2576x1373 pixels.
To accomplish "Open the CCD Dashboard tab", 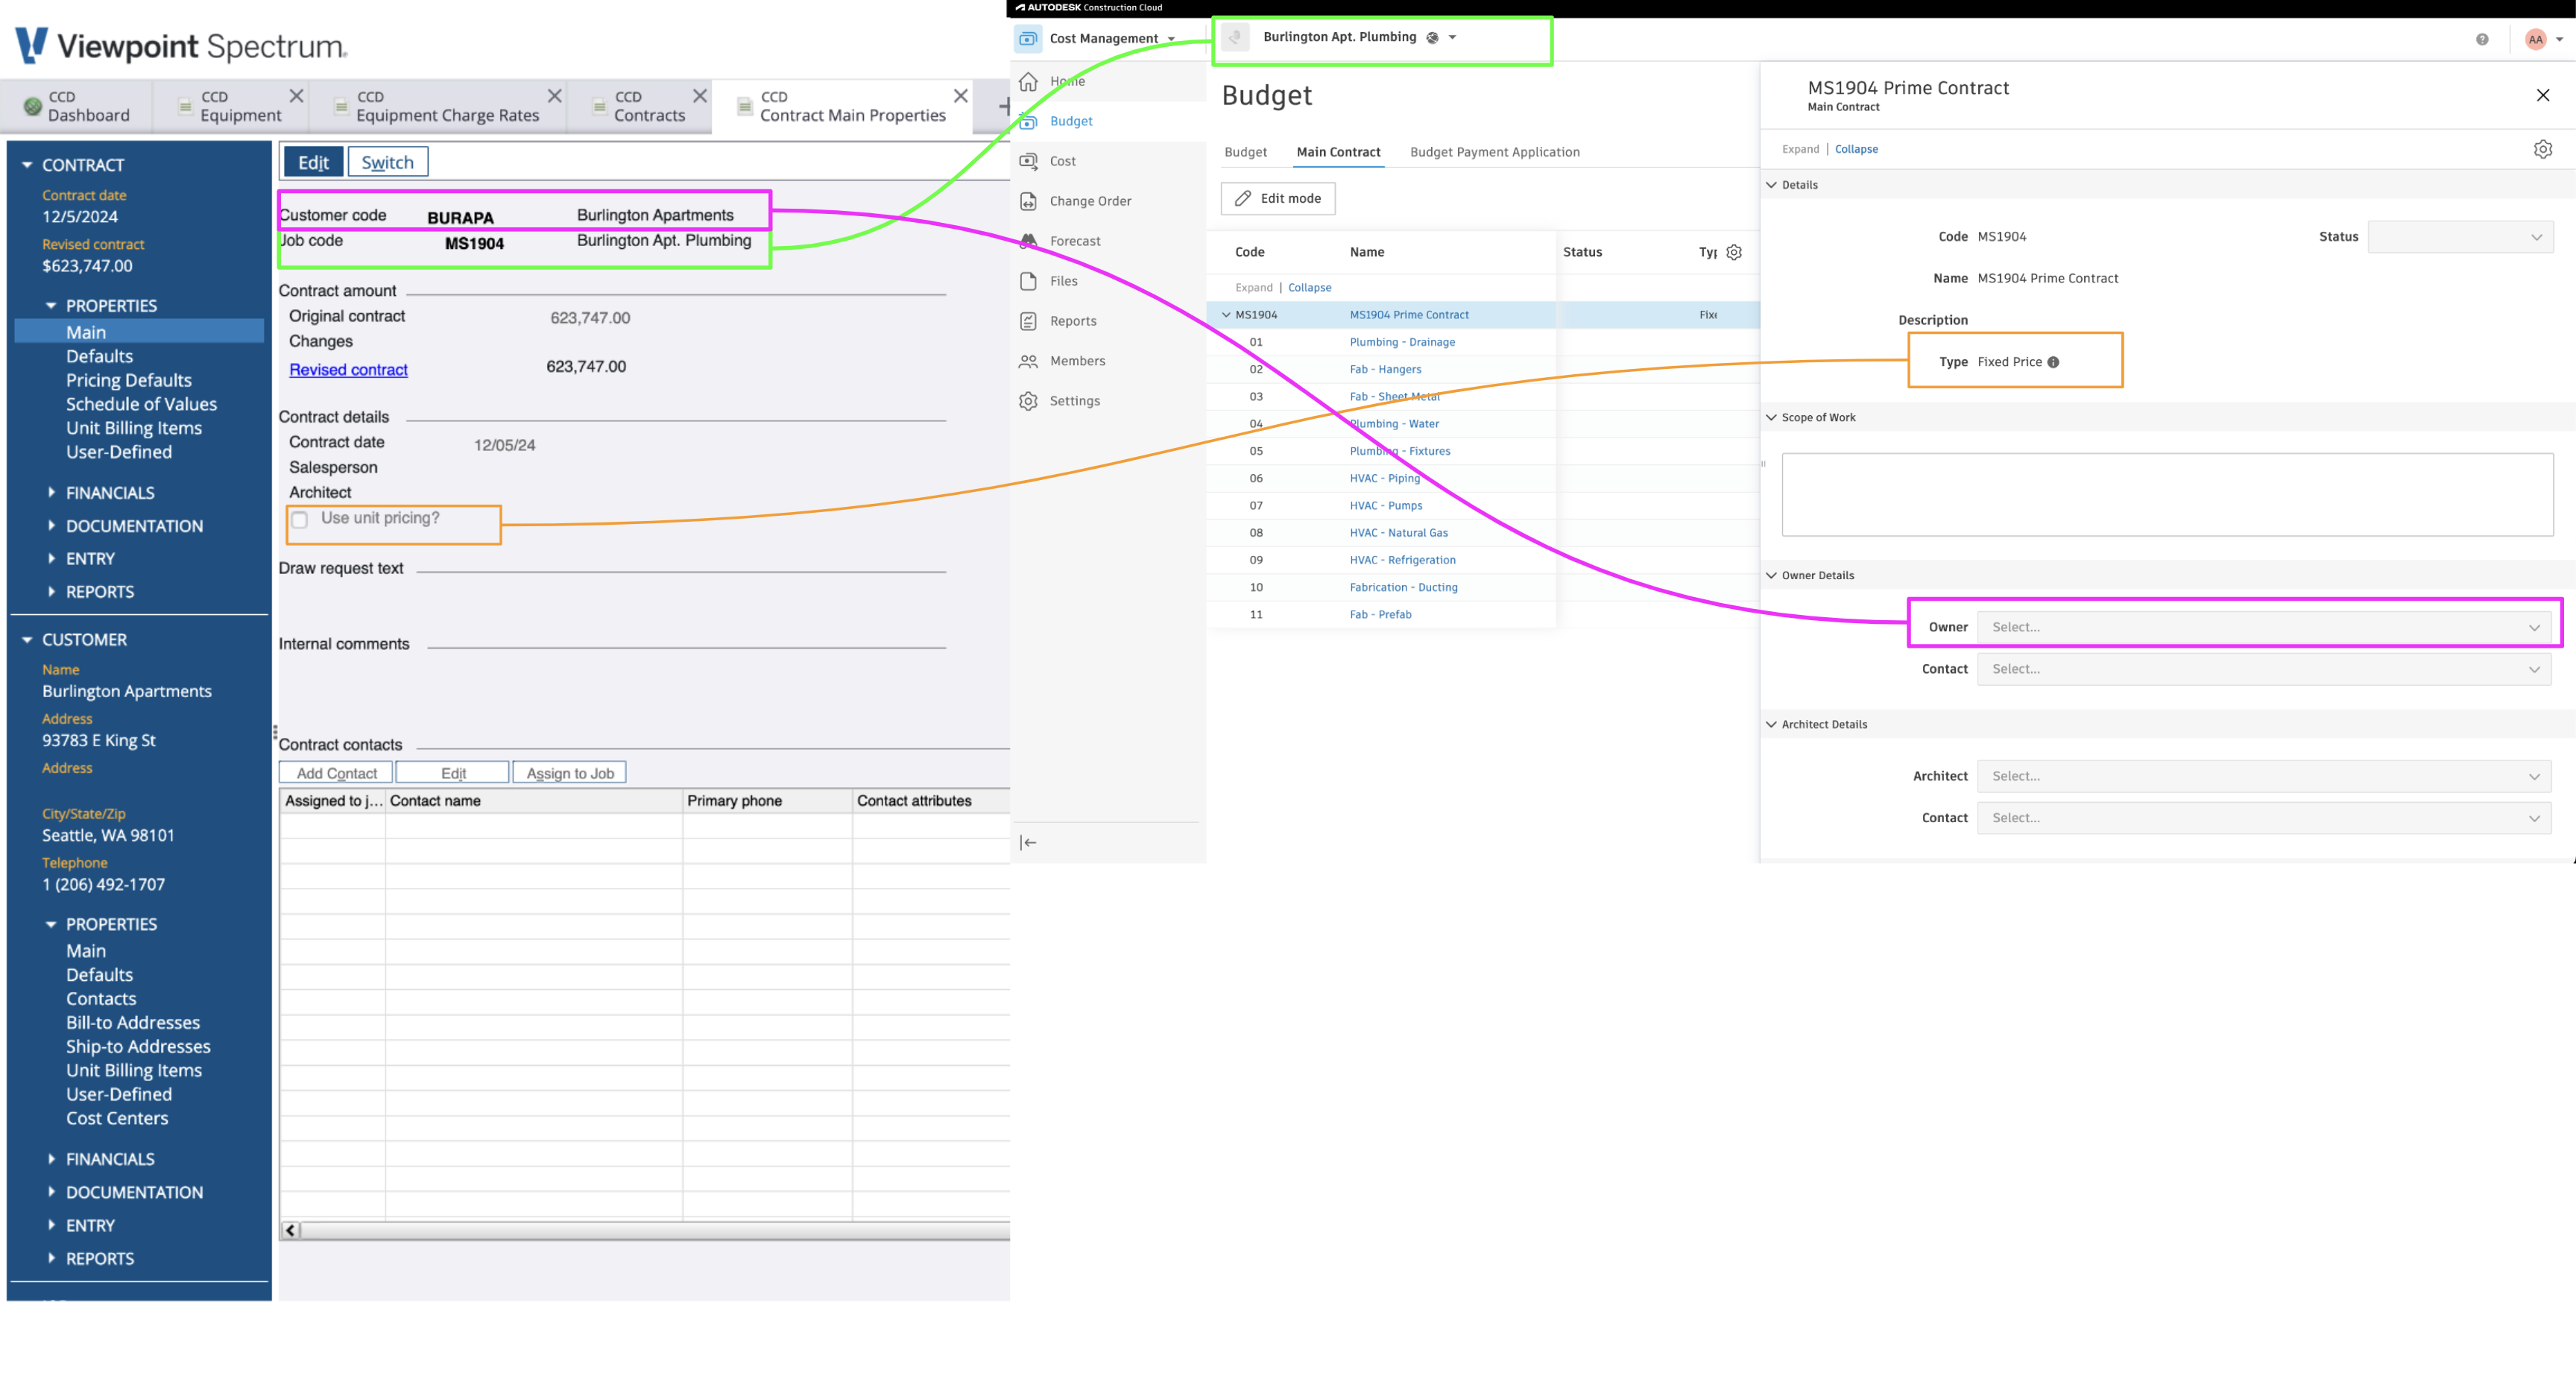I will click(x=77, y=106).
